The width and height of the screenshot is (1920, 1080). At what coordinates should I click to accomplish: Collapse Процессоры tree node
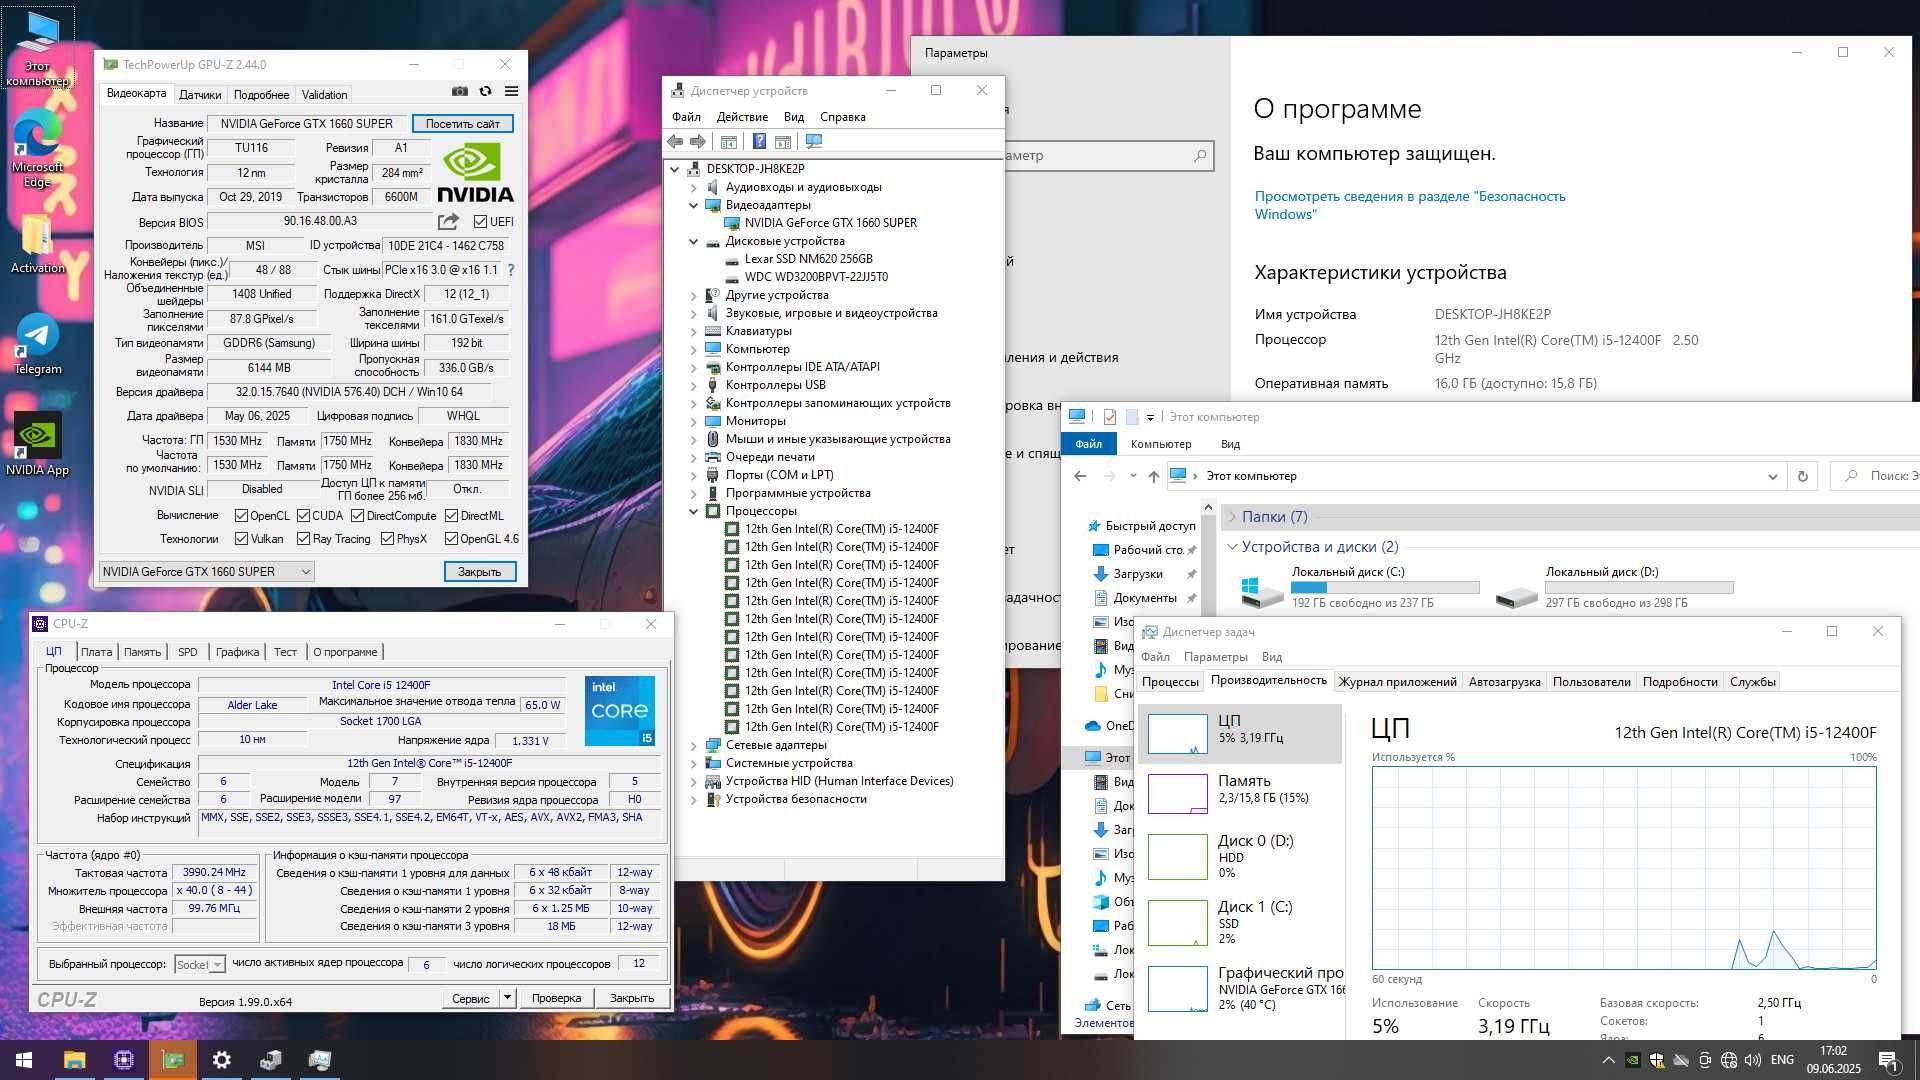[x=693, y=511]
